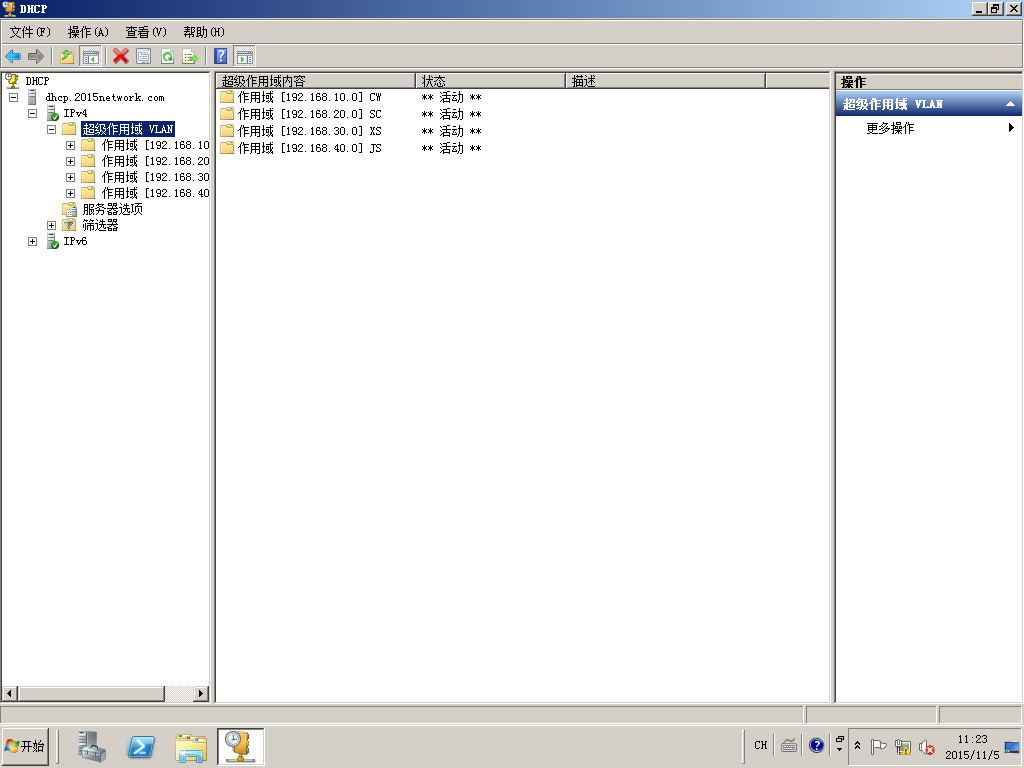Expand the IPv6 tree node

(x=33, y=242)
